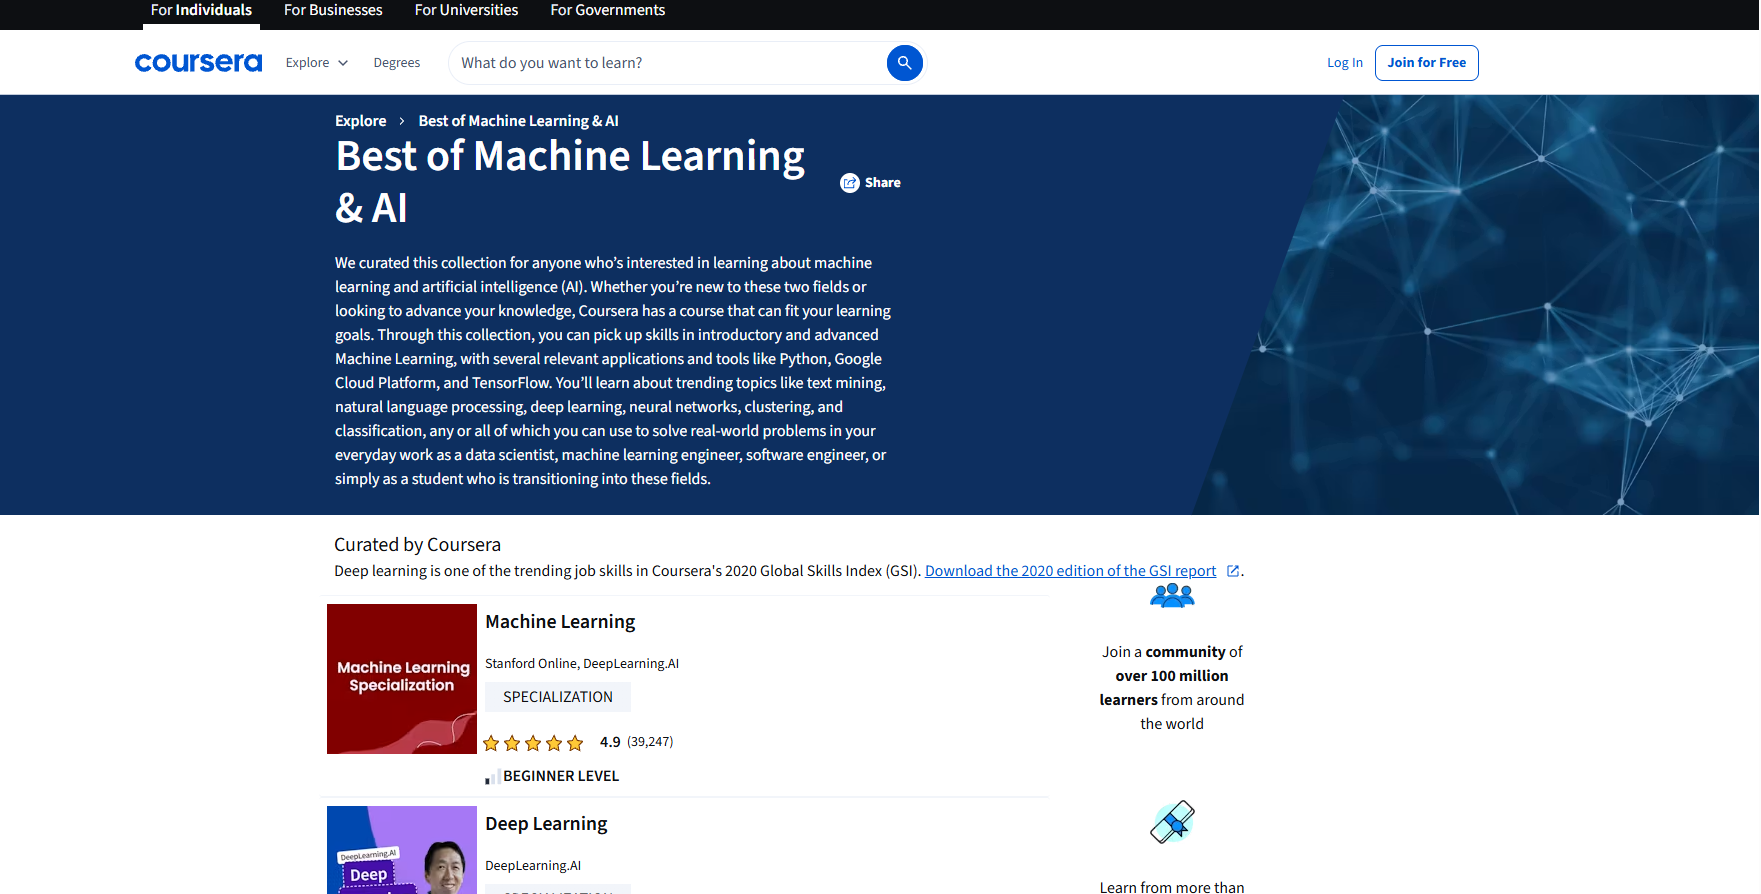Viewport: 1761px width, 894px height.
Task: Click Best of Machine Learning & AI breadcrumb
Action: pos(518,121)
